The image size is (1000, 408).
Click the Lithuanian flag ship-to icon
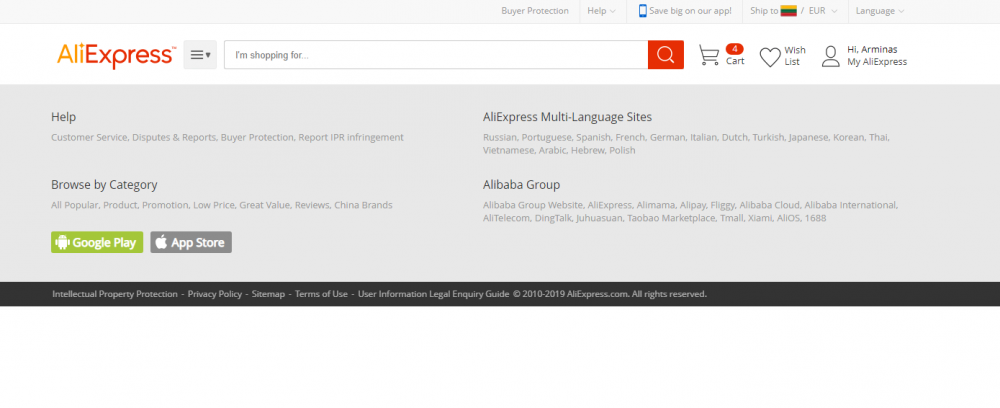789,11
